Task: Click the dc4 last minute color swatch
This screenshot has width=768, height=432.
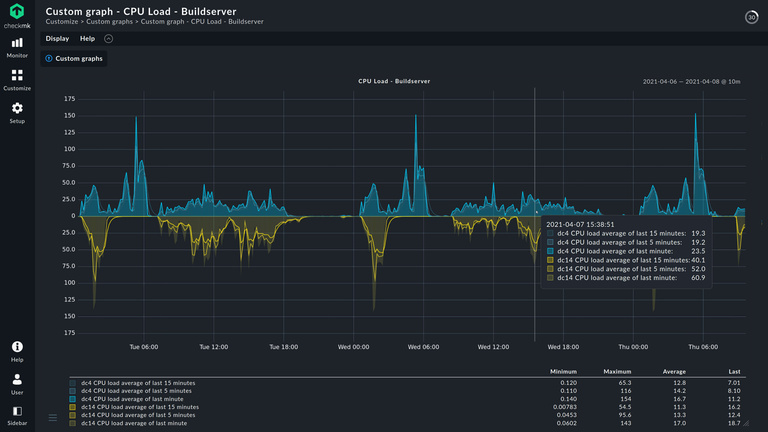Action: pyautogui.click(x=73, y=400)
